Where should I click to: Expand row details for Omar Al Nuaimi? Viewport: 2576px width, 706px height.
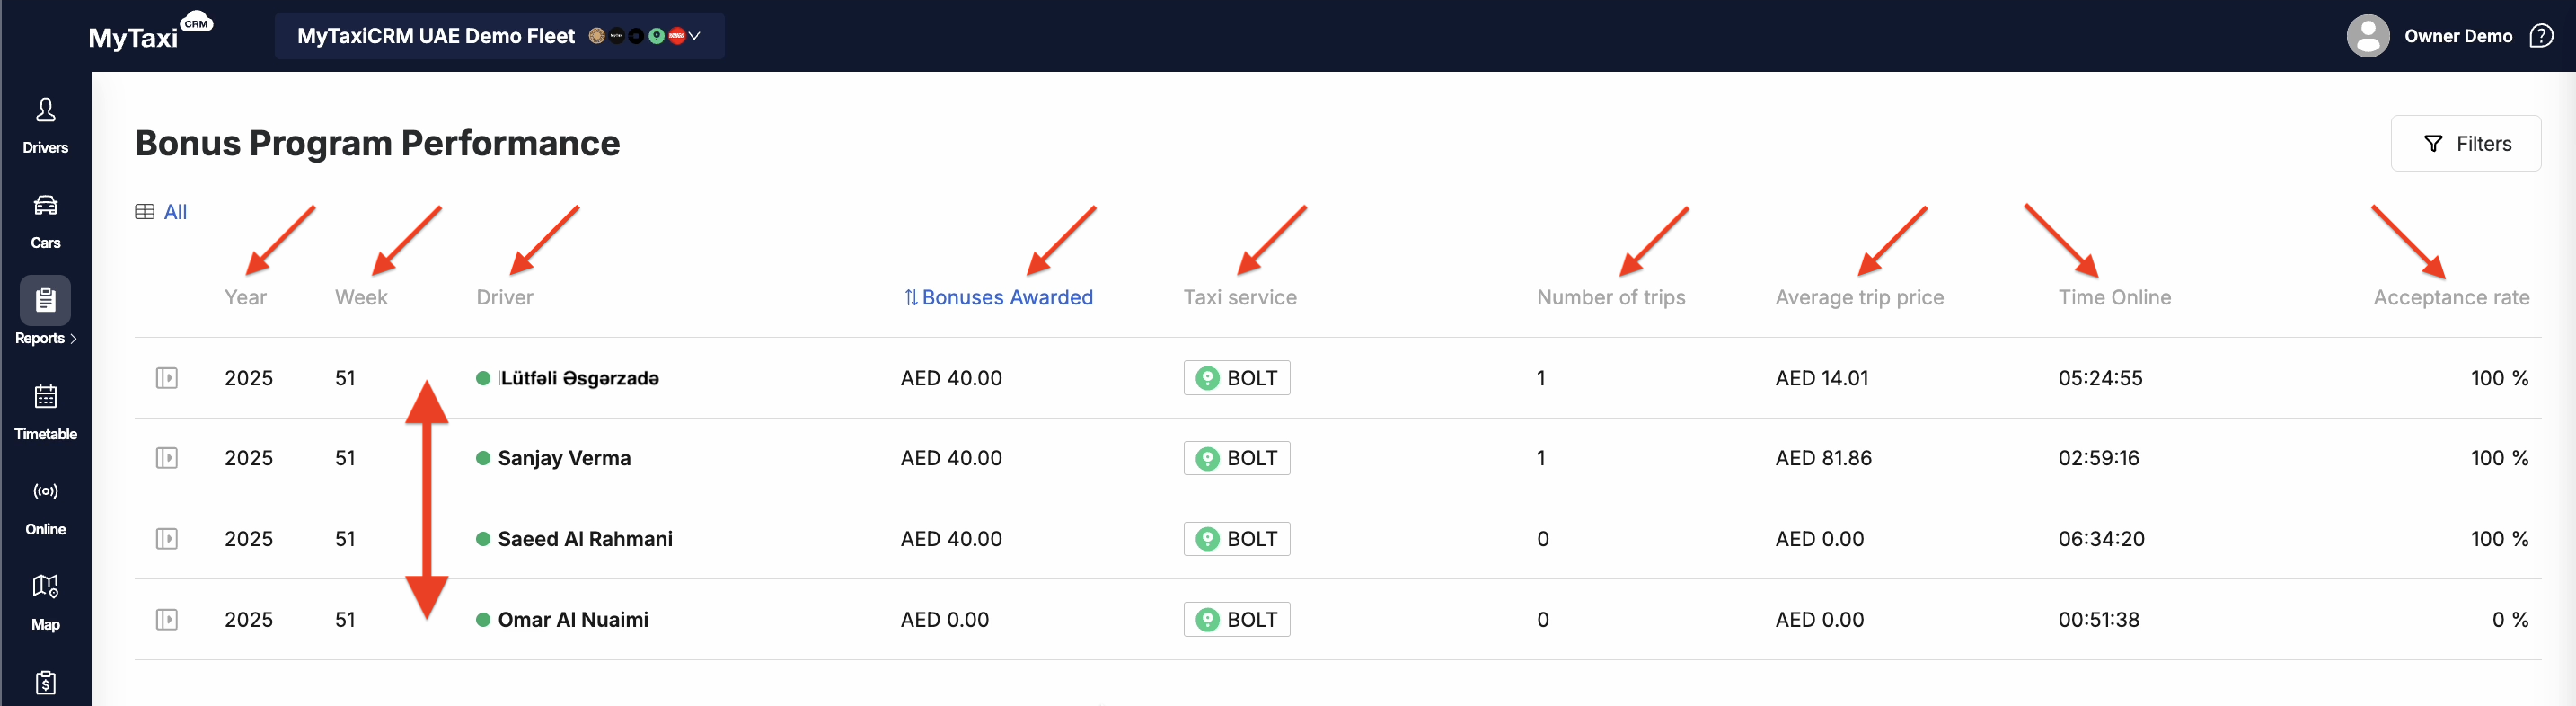pos(167,620)
